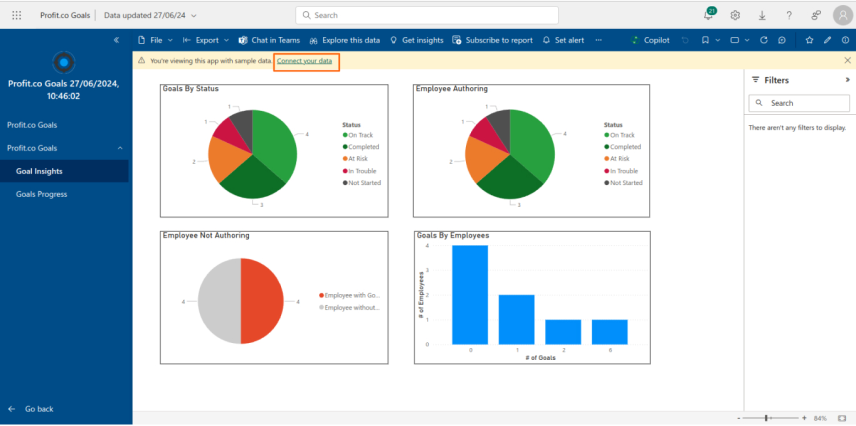Click the Connect your data link
Image resolution: width=856 pixels, height=426 pixels.
[x=304, y=61]
